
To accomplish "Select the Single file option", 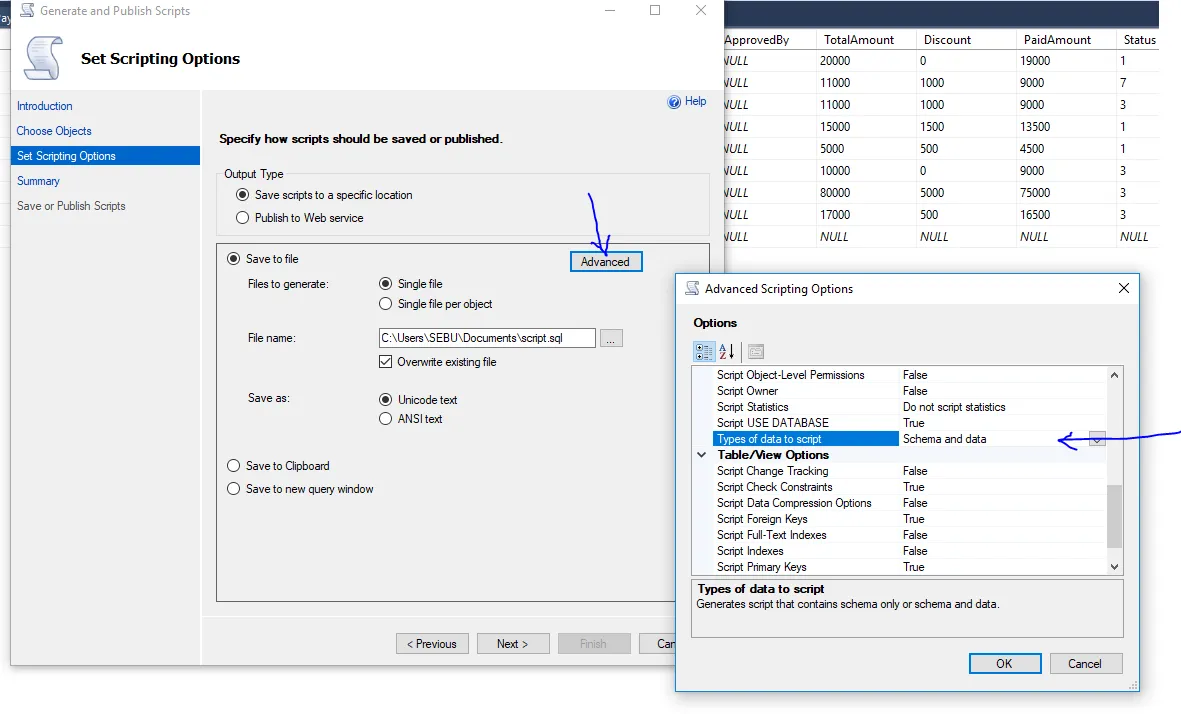I will (386, 284).
